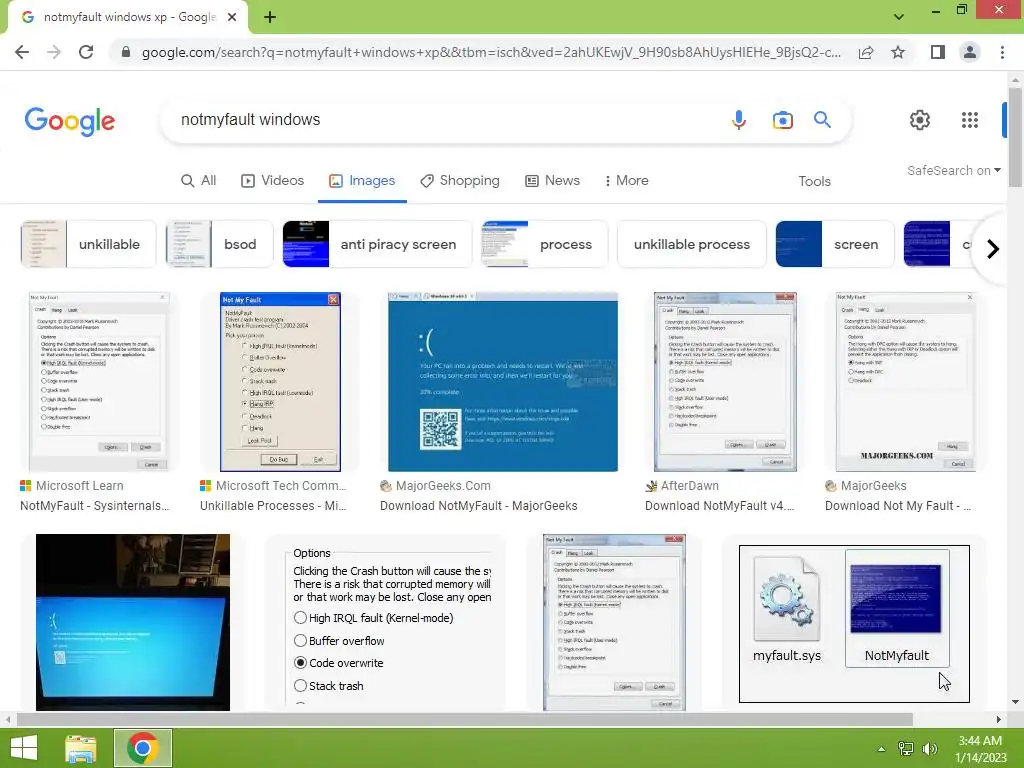Open Windows Start button
1024x768 pixels.
point(24,748)
